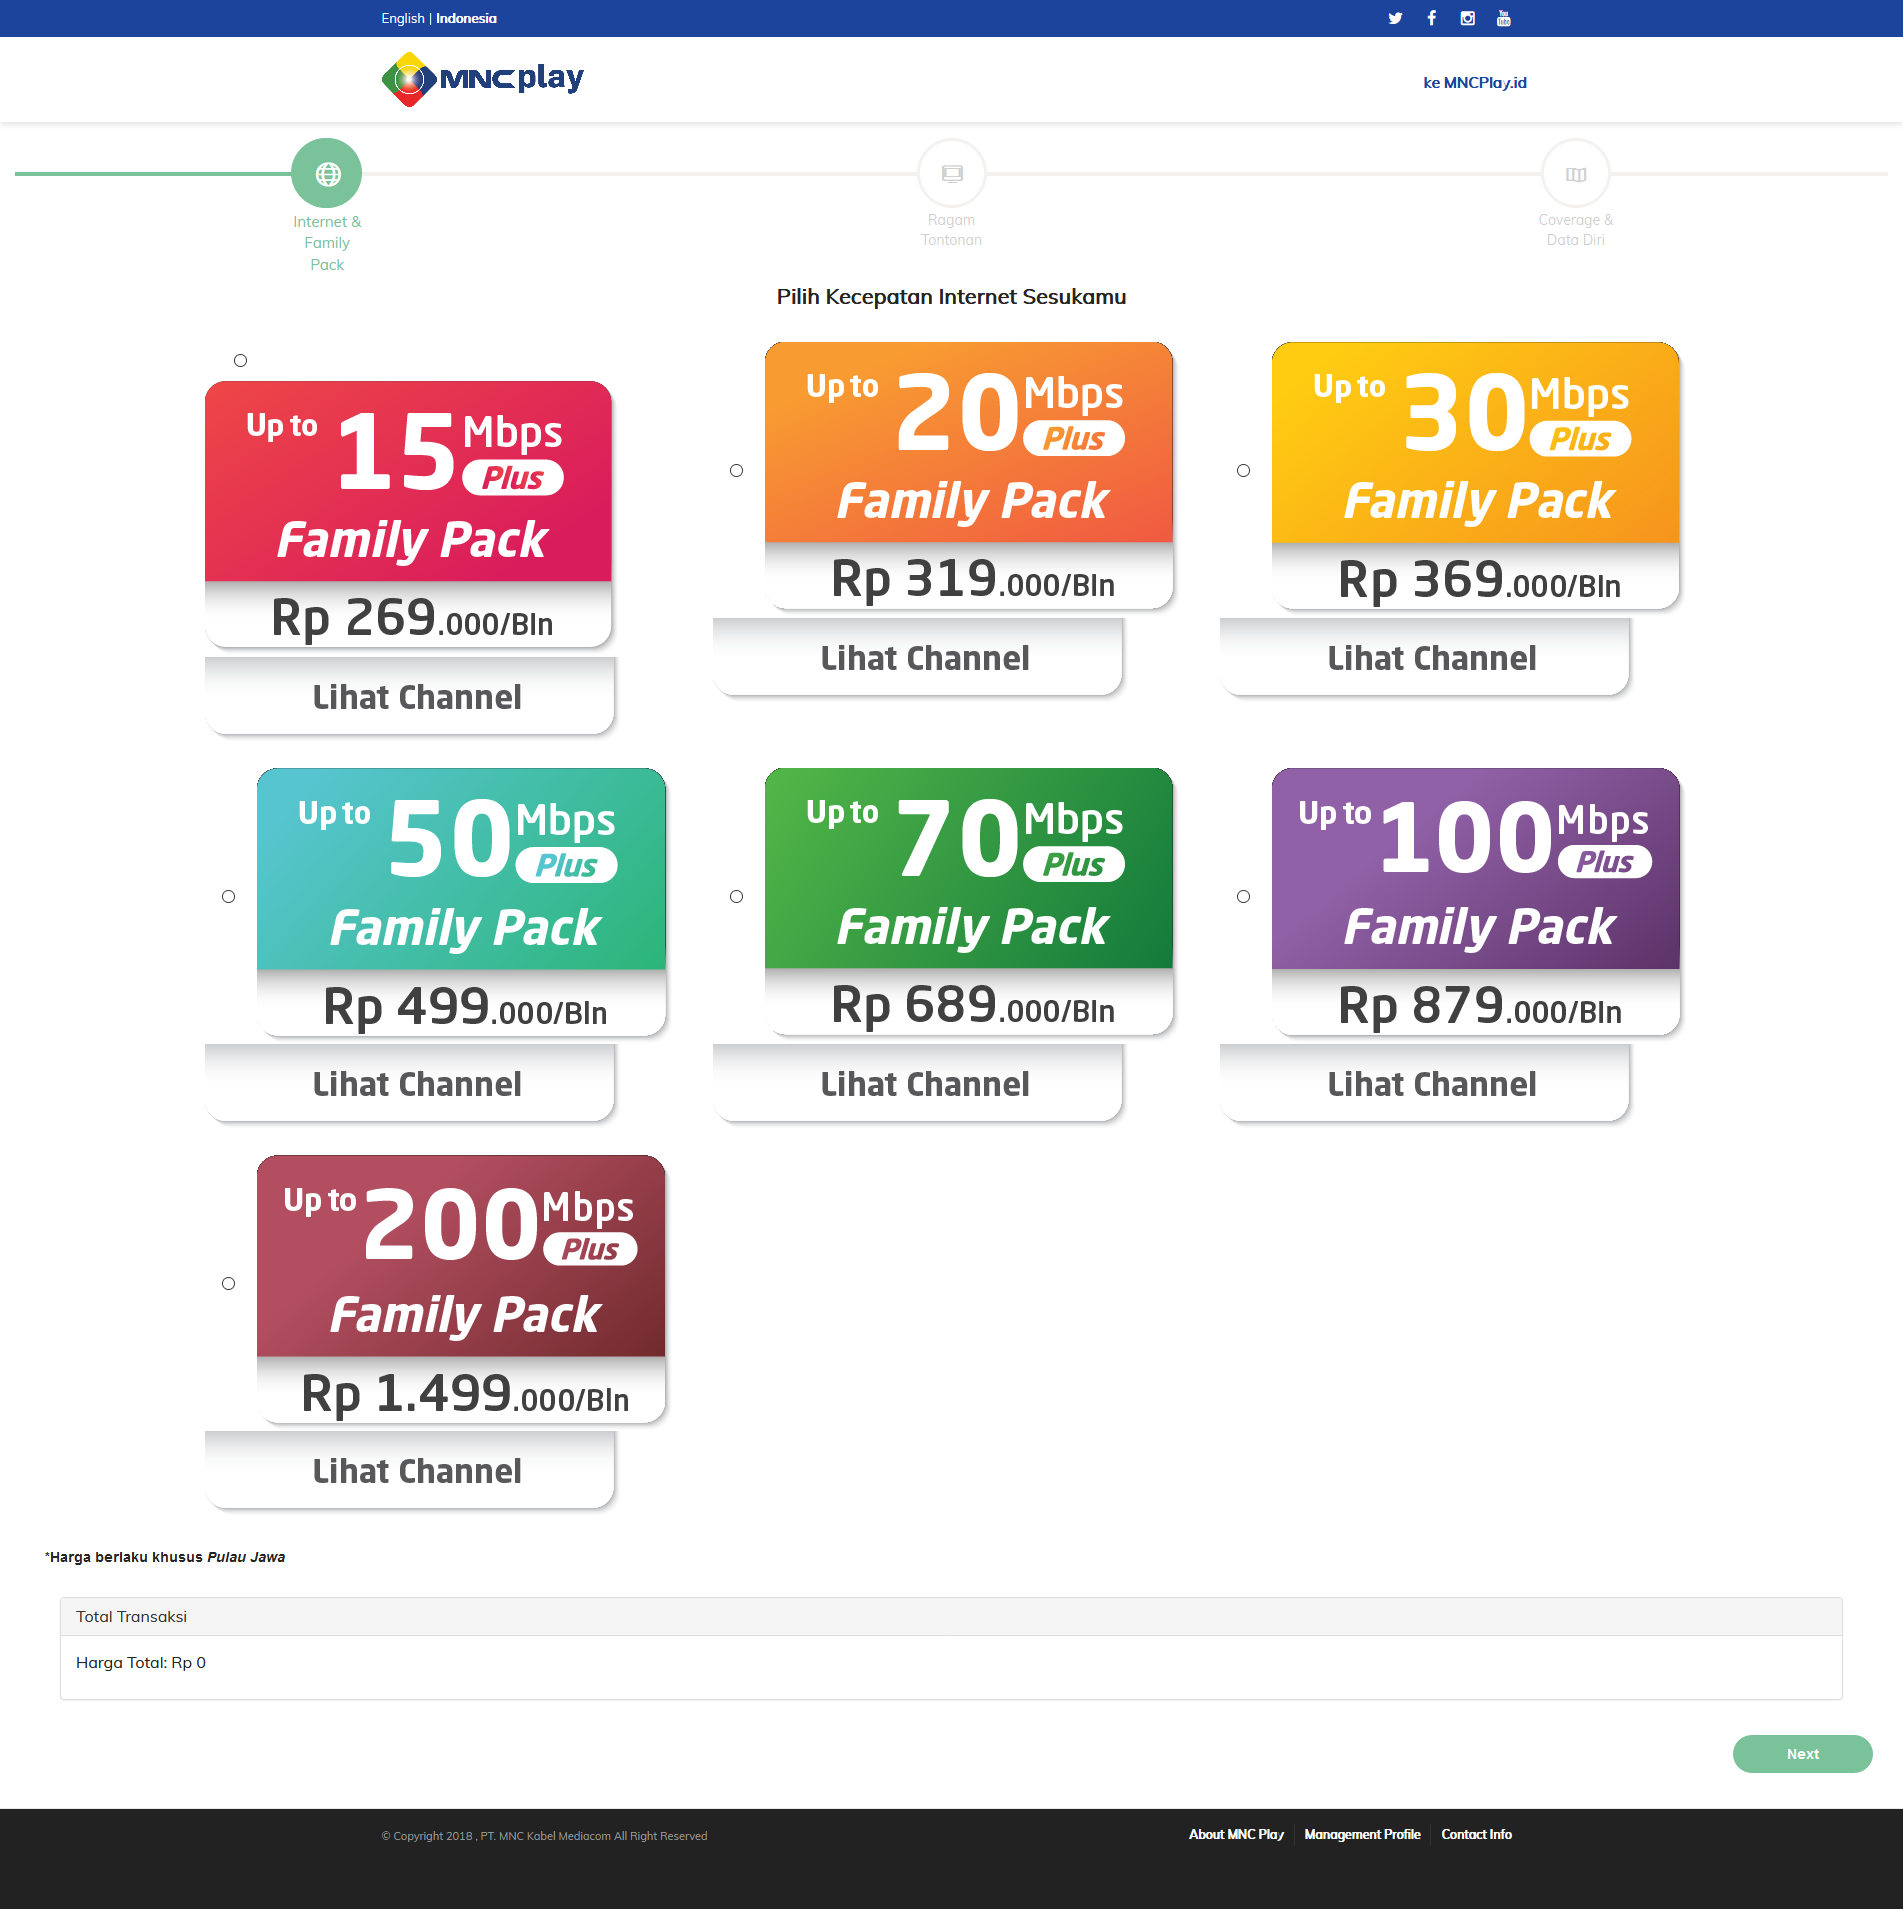The height and width of the screenshot is (1909, 1903).
Task: Click the Harga berlaku khusus Pulau Jawa note
Action: (x=165, y=1557)
